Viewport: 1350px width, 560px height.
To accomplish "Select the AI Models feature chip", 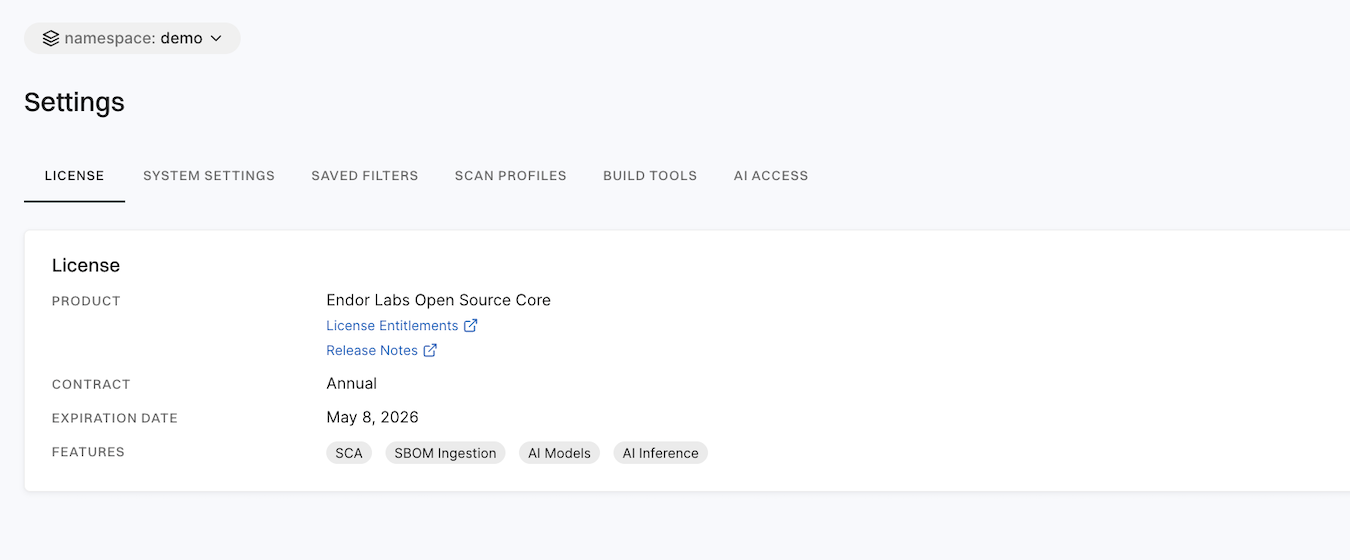I will point(559,453).
